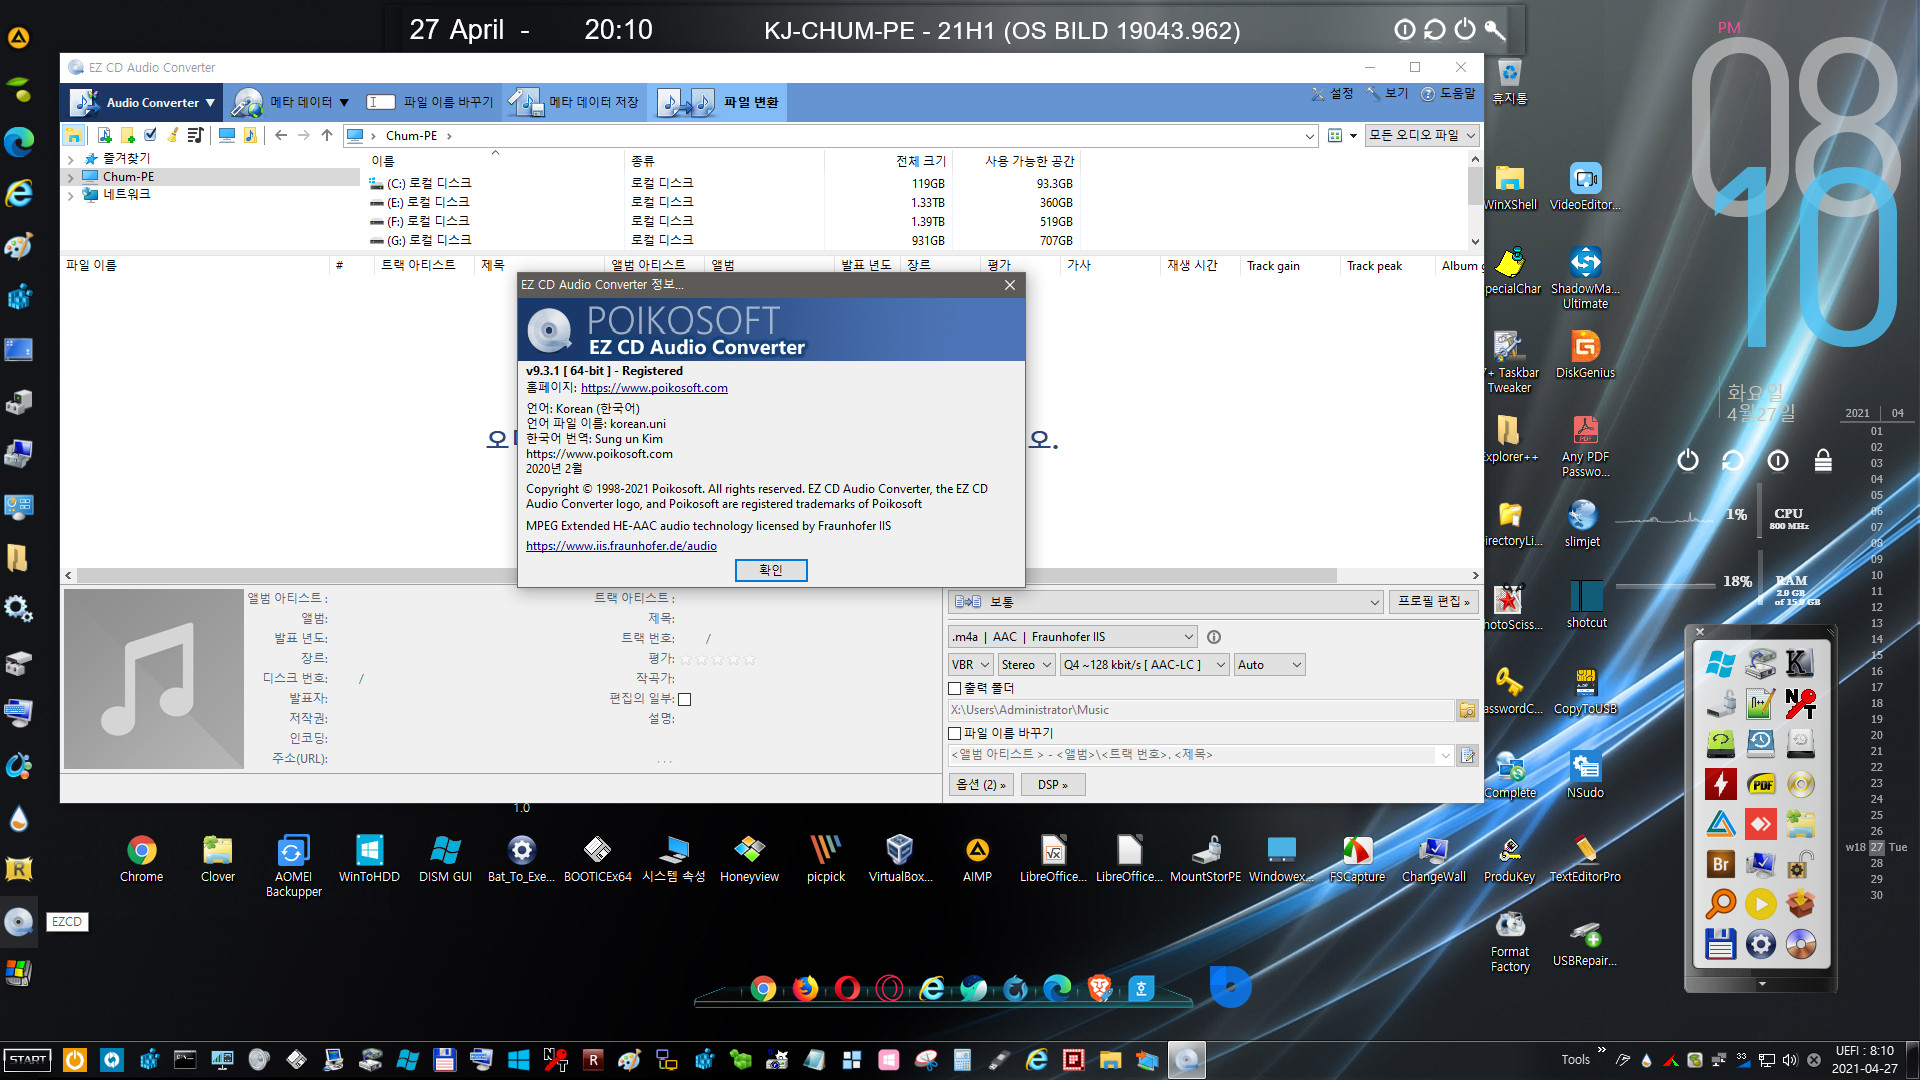1920x1080 pixels.
Task: Open the 보통 profile dropdown
Action: coord(1166,602)
